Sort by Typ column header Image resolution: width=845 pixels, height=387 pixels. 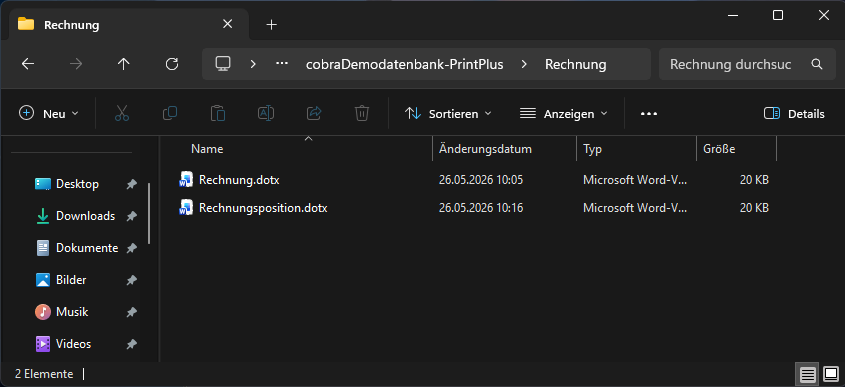(x=592, y=149)
